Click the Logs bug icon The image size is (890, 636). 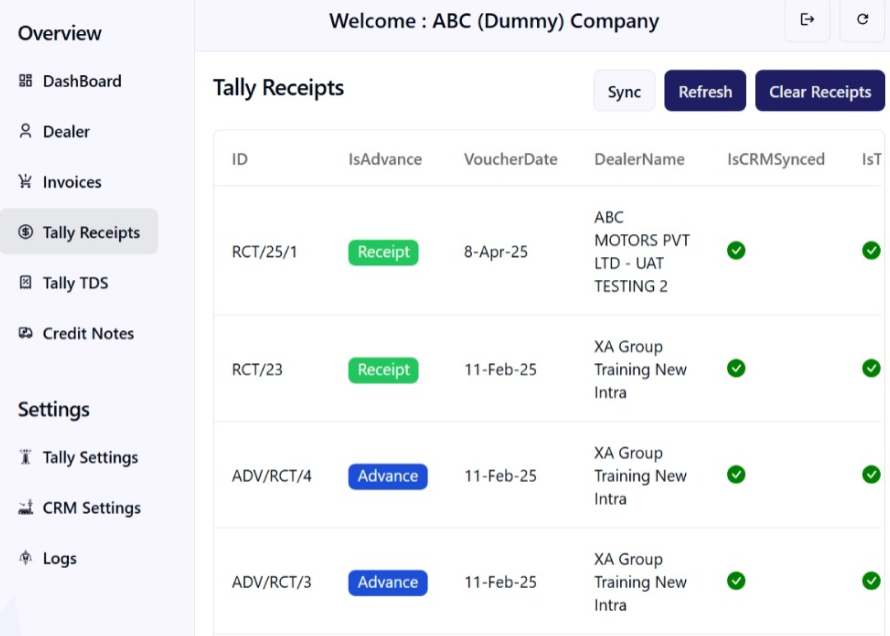26,558
